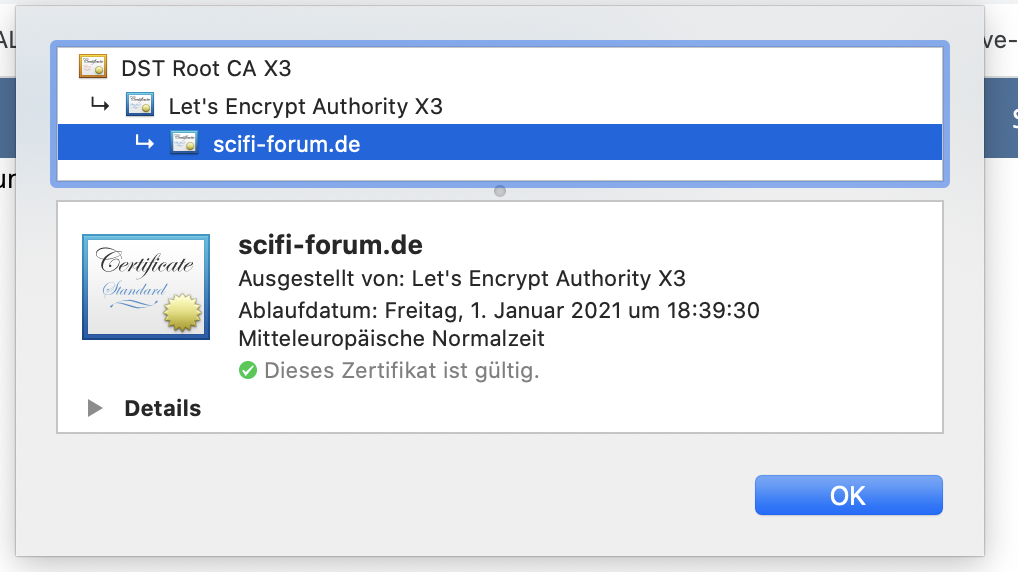Screen dimensions: 1018x572
Task: Click the green valid-certificate checkmark icon
Action: (248, 371)
